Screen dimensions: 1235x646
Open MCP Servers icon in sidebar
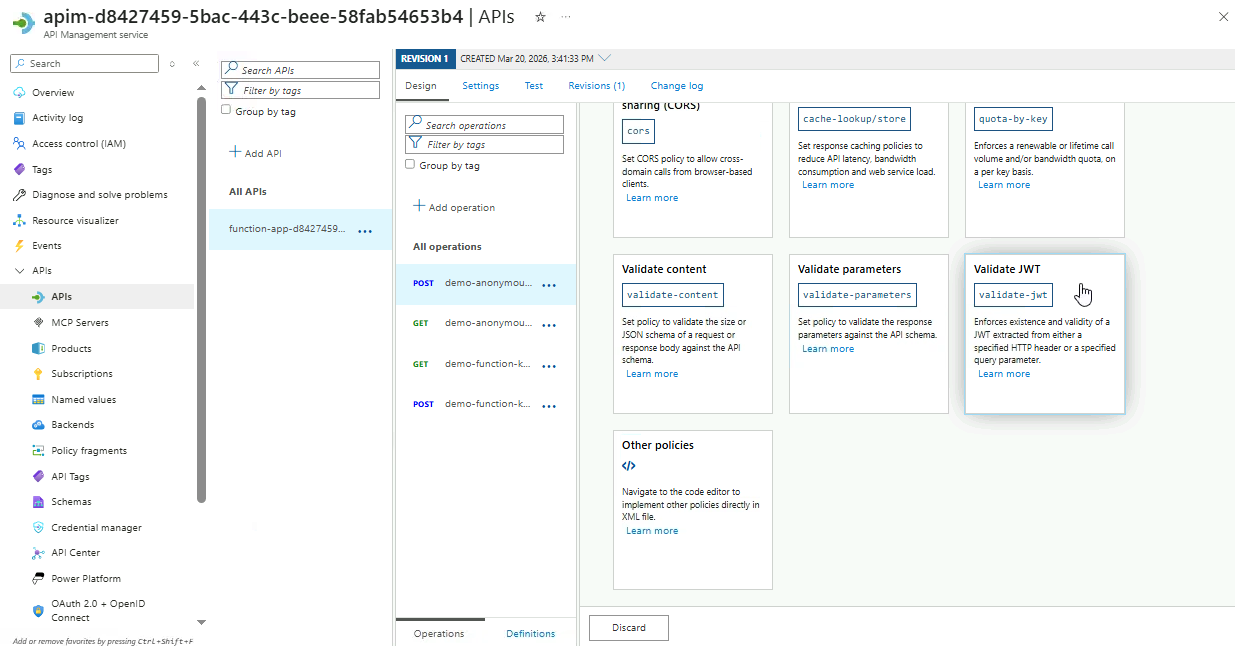[38, 323]
